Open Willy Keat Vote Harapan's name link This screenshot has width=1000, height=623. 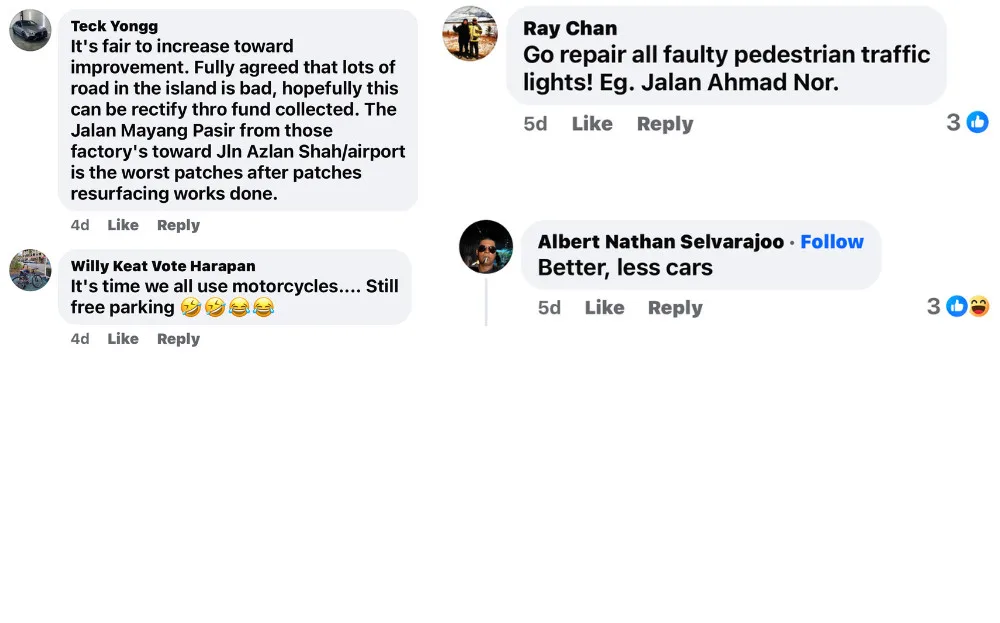click(x=163, y=266)
